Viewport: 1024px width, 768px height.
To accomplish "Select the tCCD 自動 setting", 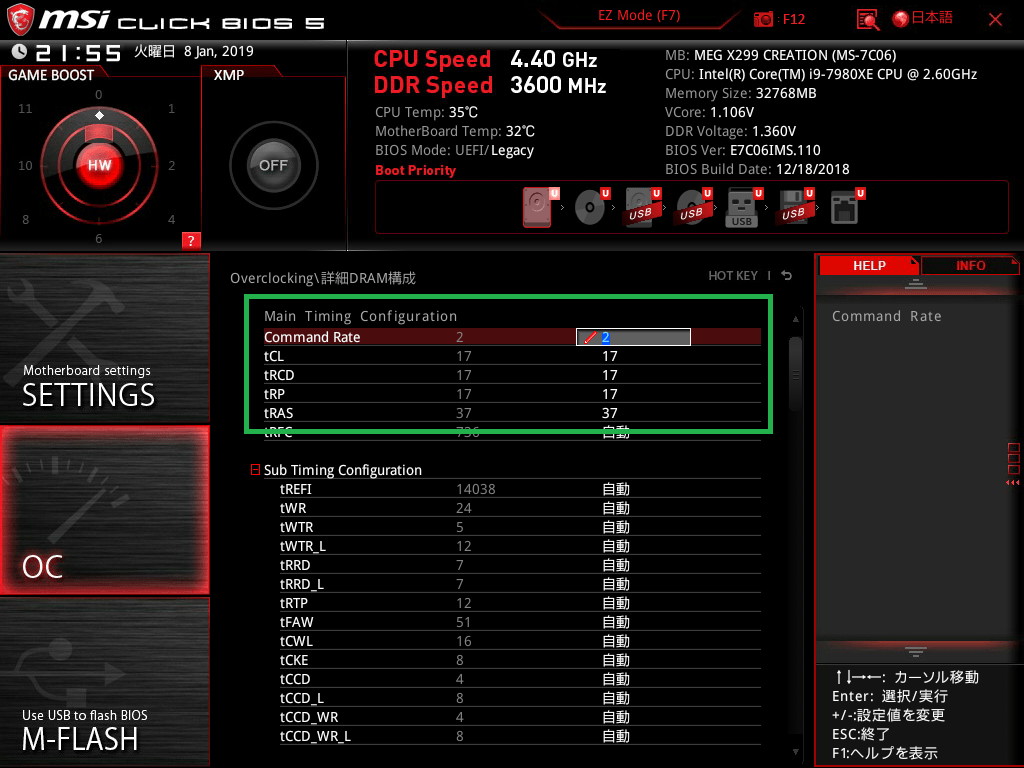I will [616, 679].
